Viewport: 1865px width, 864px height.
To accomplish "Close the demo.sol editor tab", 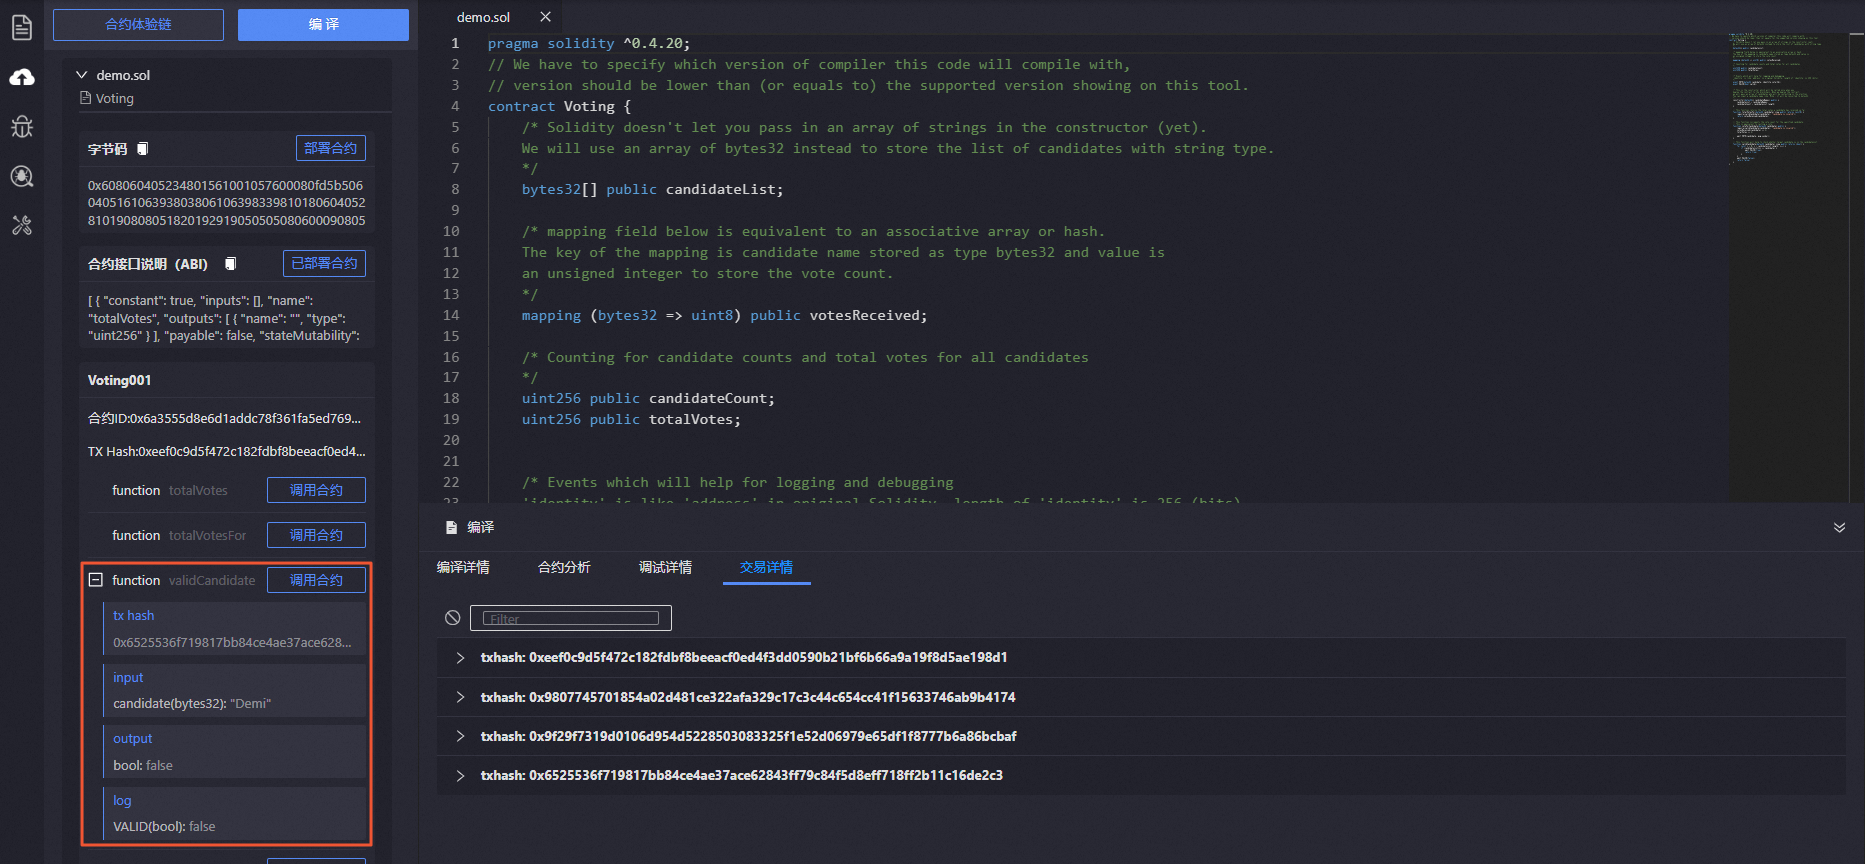I will [545, 17].
